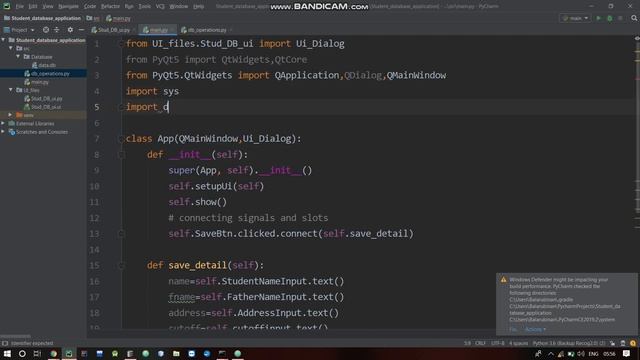Click the Stop icon in toolbar
Viewport: 640px width, 360px height.
pyautogui.click(x=620, y=18)
